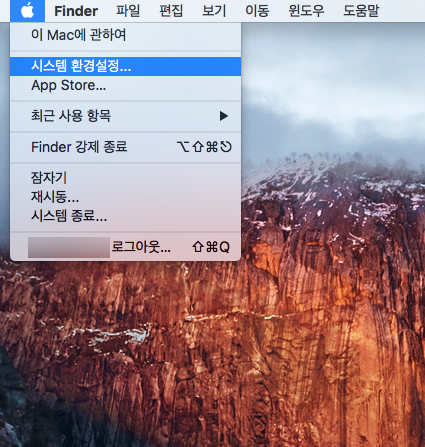Screen dimensions: 425x447
Task: Select 이 Mac에 관하여
Action: pyautogui.click(x=125, y=35)
